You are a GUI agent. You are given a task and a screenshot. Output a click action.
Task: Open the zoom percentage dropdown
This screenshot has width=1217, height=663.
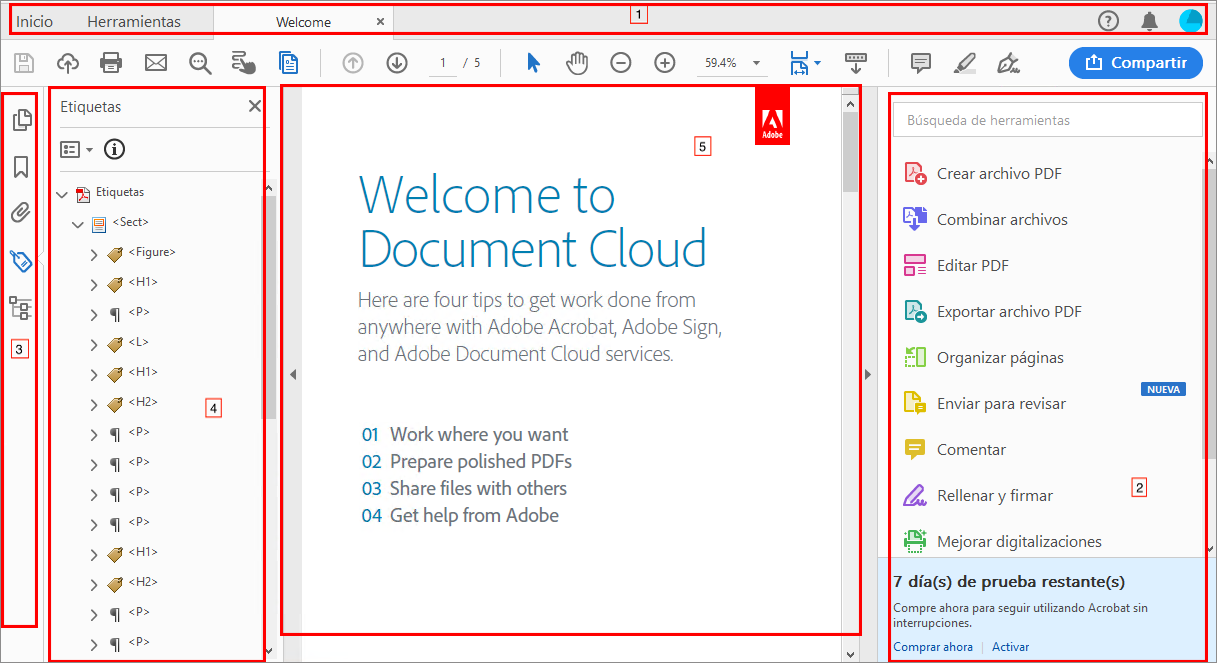(758, 63)
